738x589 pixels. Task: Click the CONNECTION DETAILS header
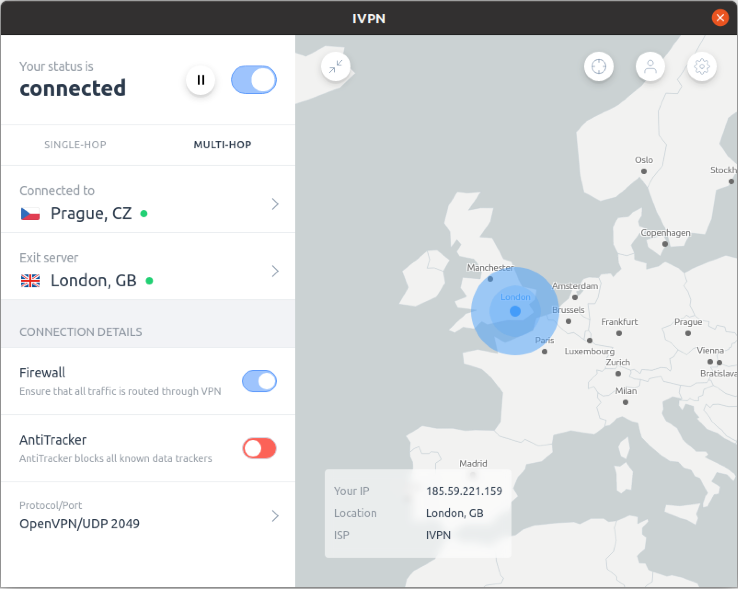click(80, 332)
